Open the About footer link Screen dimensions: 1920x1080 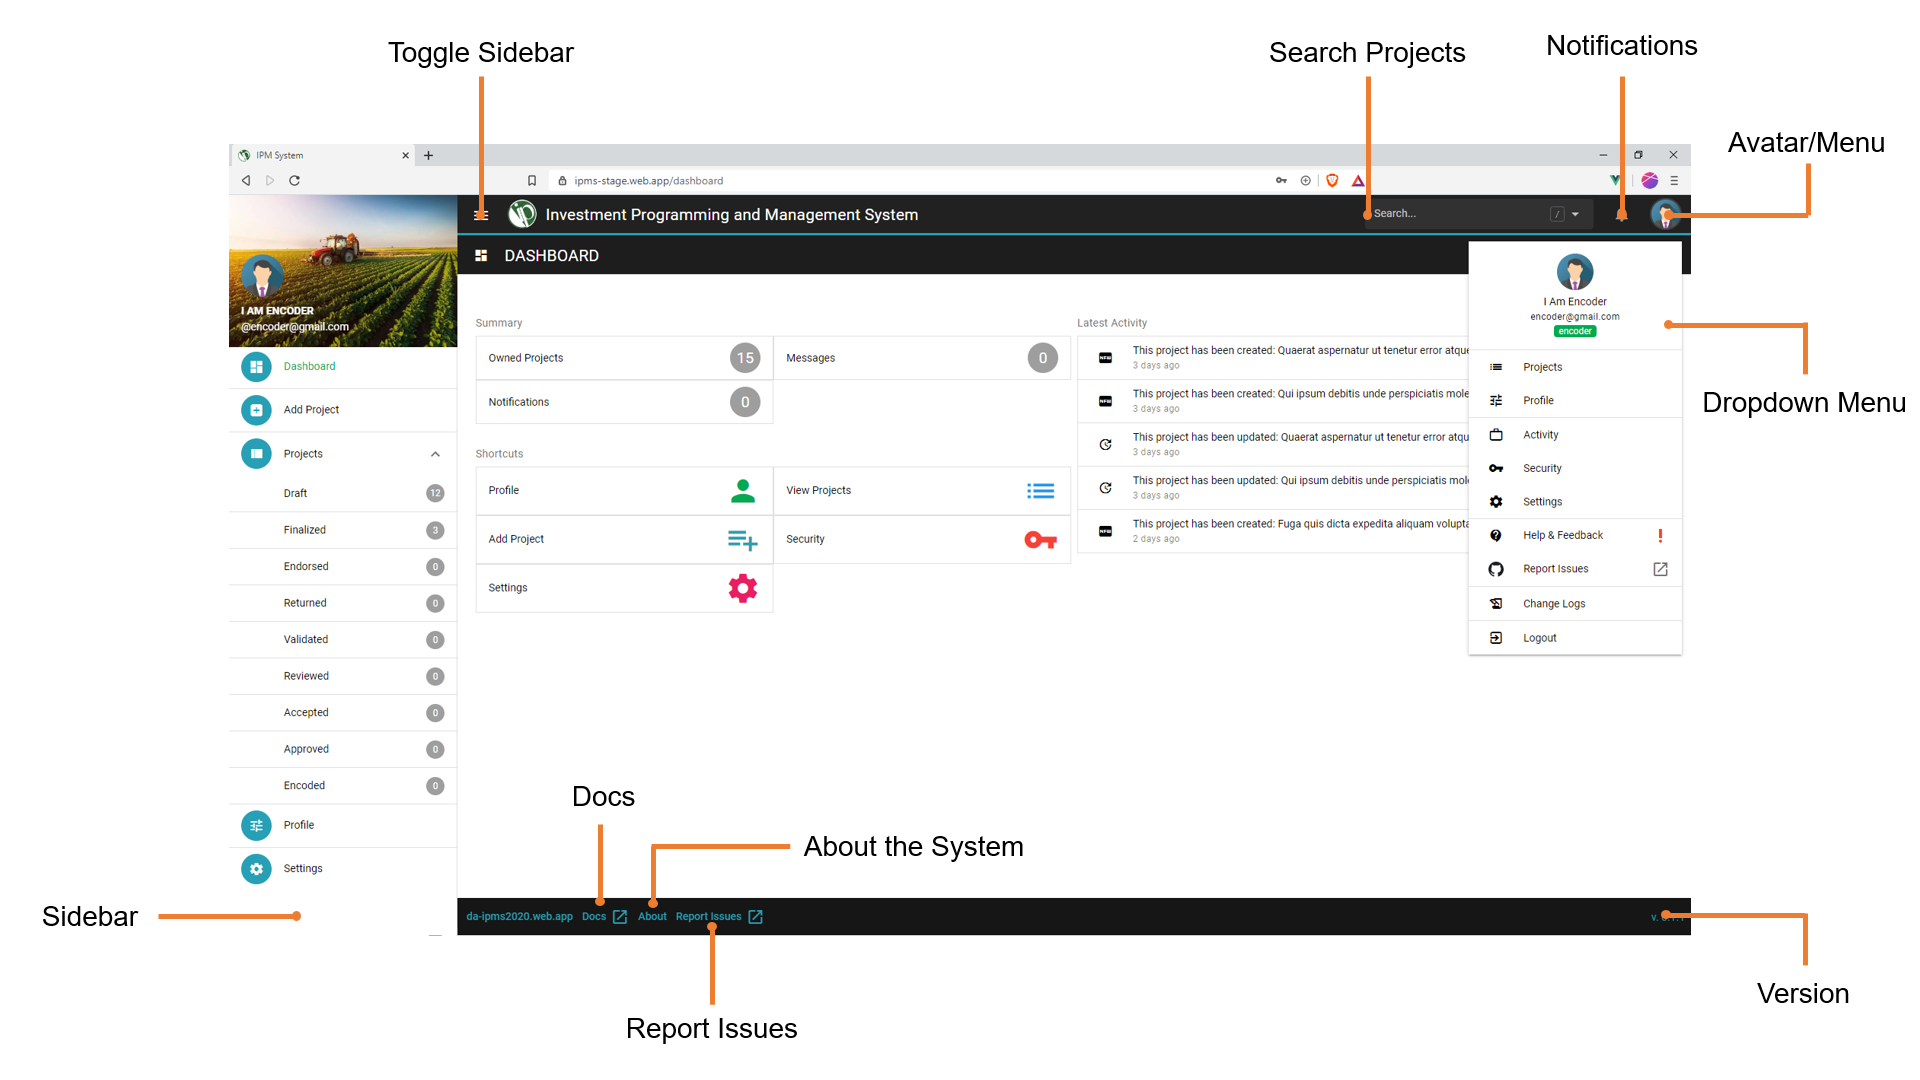coord(652,916)
